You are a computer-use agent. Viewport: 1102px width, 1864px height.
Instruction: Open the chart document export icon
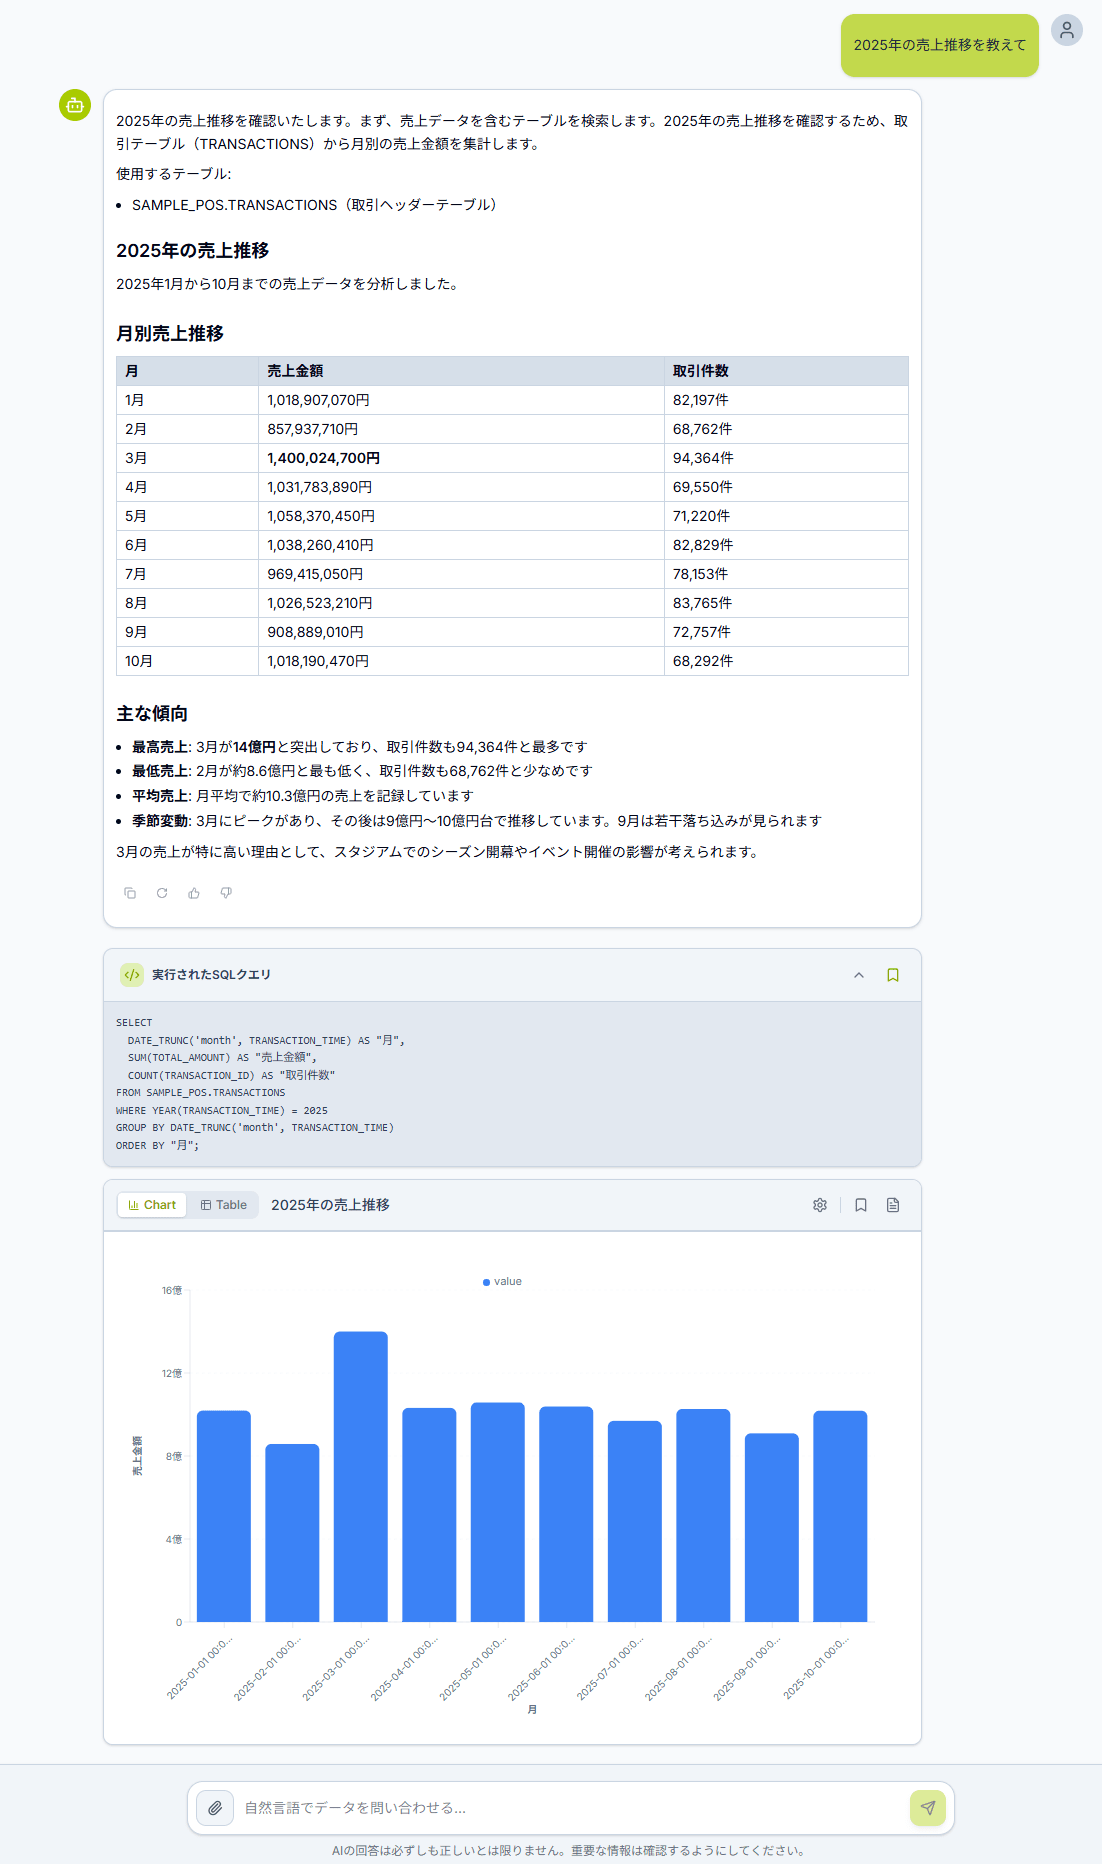(893, 1205)
